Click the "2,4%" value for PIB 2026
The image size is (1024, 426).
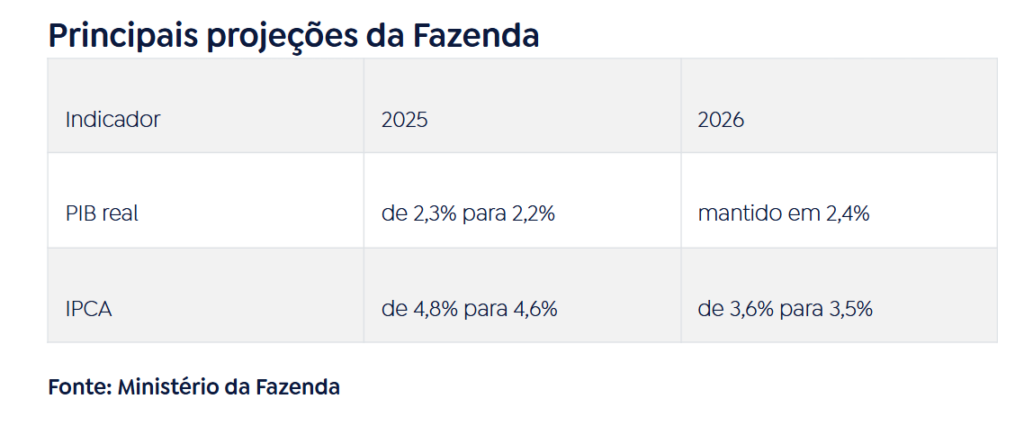[x=848, y=214]
